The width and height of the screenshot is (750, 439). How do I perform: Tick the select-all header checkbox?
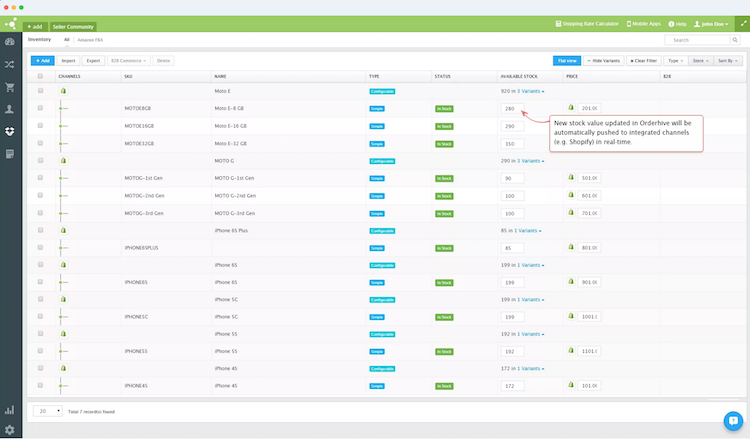pyautogui.click(x=41, y=76)
